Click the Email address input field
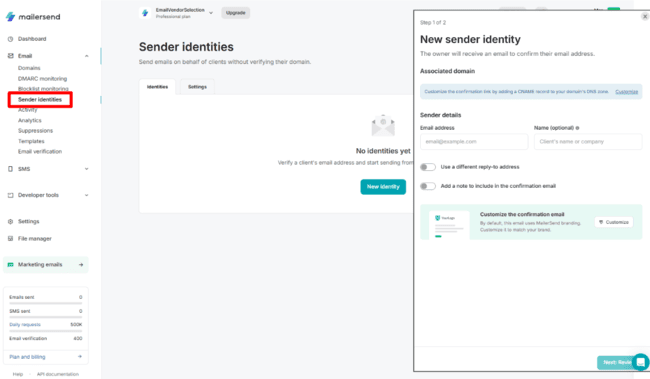 point(474,141)
